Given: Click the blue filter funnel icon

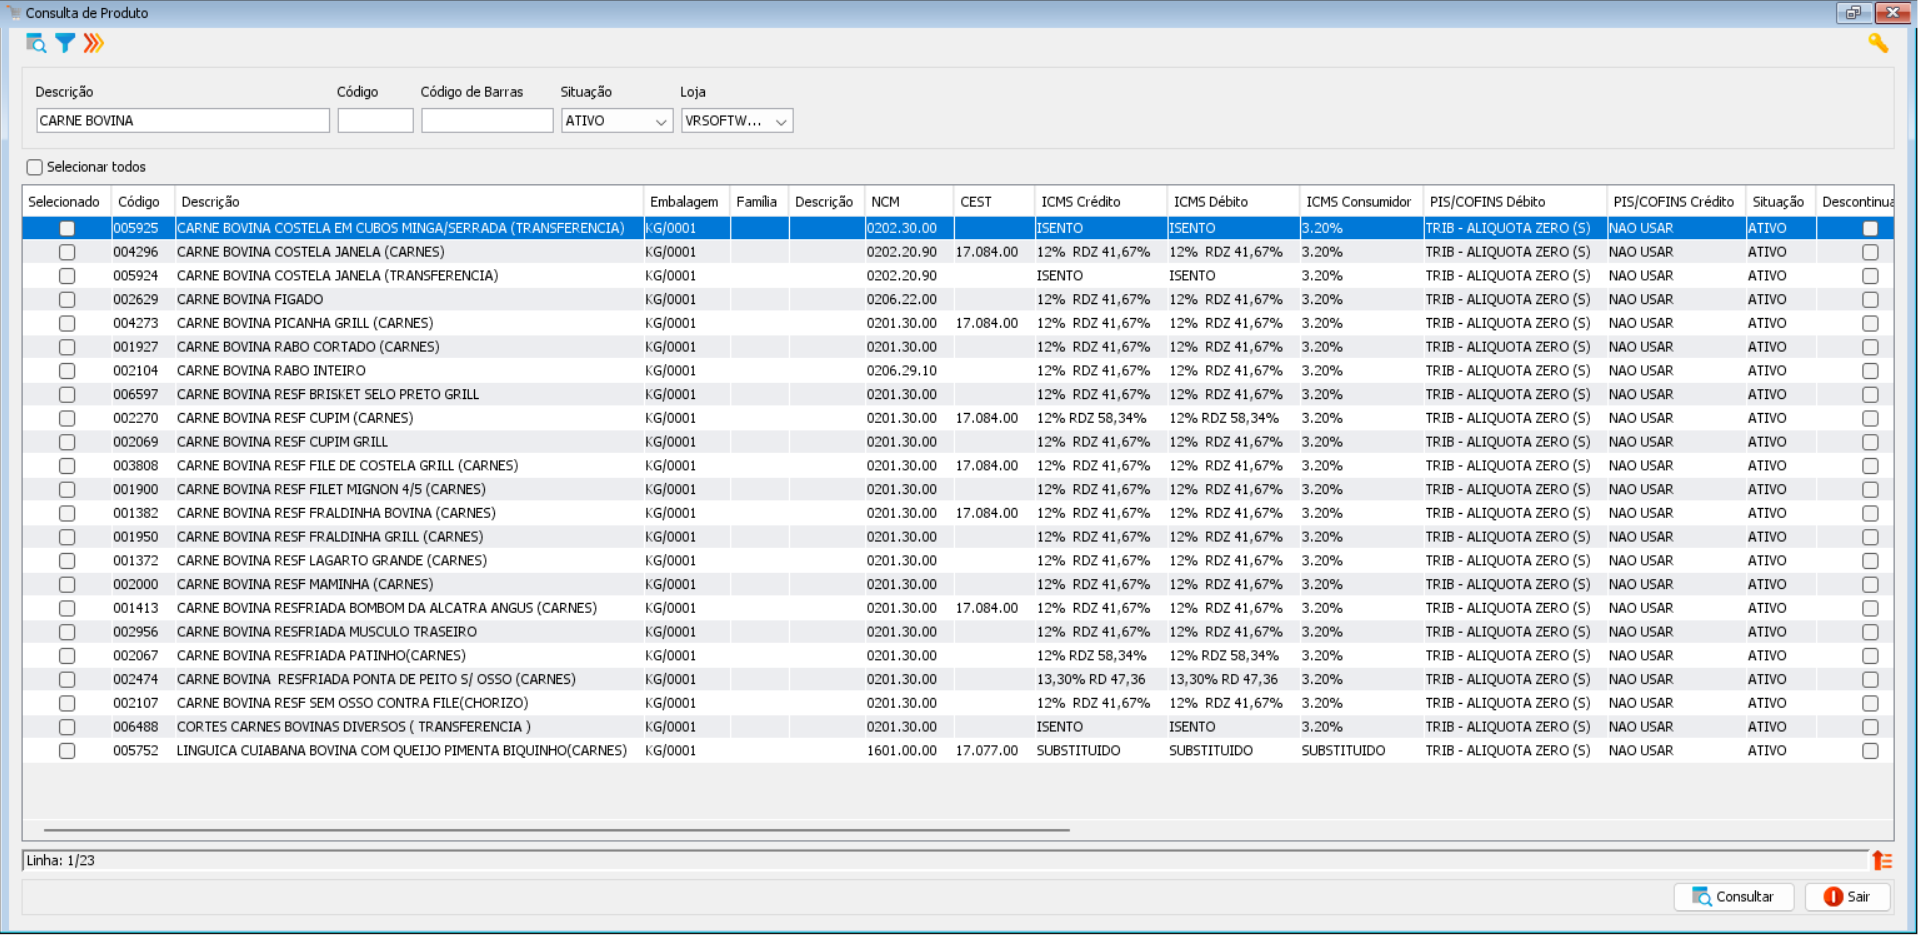Looking at the screenshot, I should pos(65,43).
